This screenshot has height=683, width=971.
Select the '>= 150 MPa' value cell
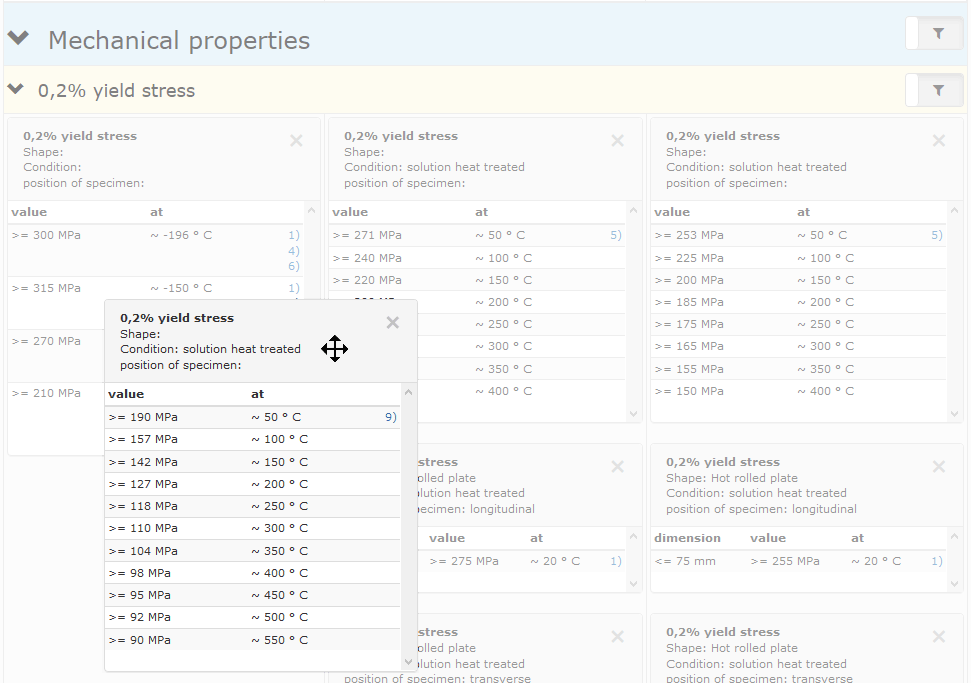689,391
